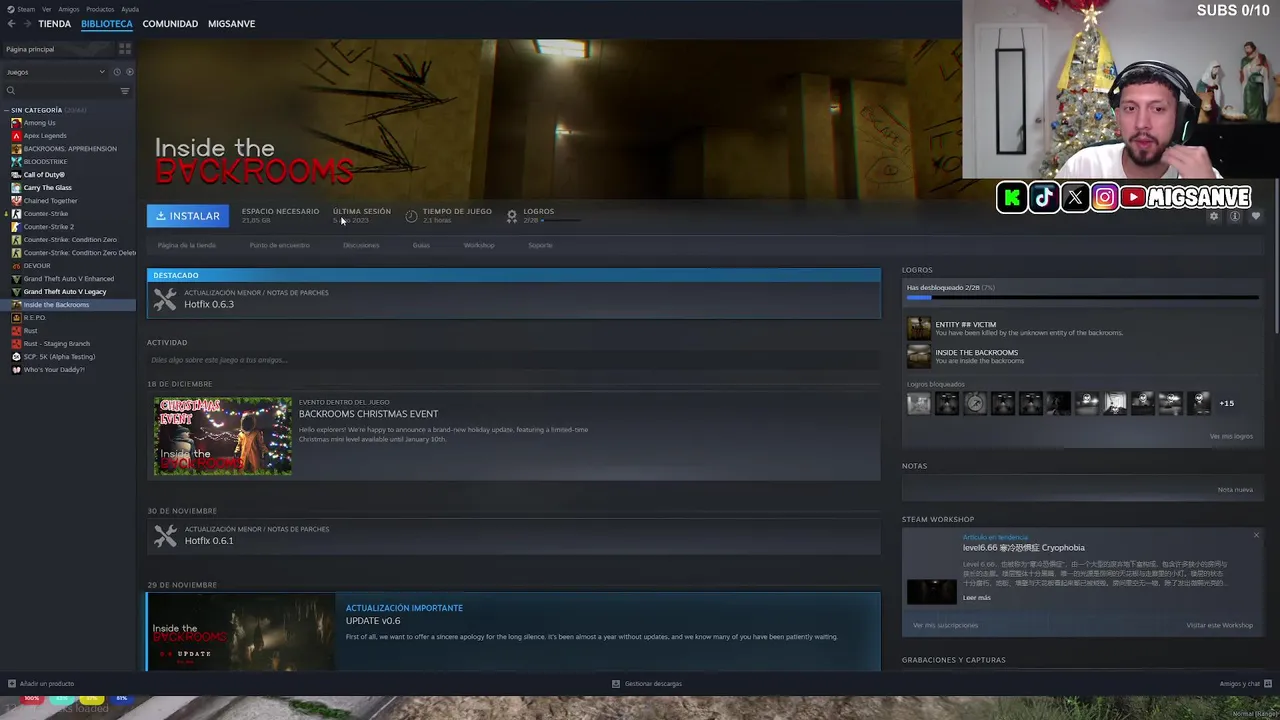This screenshot has width=1280, height=720.
Task: Click the Apex Legends game icon
Action: pyautogui.click(x=16, y=136)
